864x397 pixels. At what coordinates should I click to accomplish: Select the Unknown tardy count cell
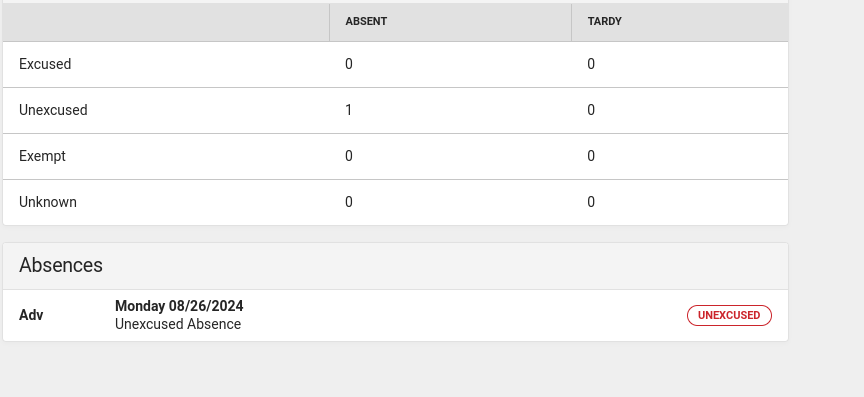(x=680, y=202)
